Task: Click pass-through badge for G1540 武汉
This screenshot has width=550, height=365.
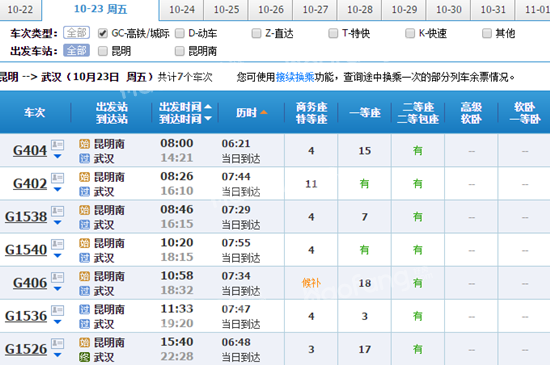Action: (85, 258)
